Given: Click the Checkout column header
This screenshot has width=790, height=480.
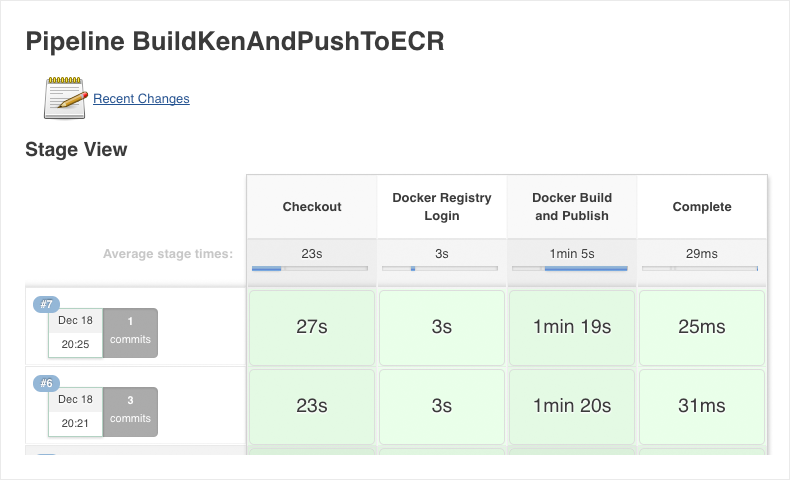Looking at the screenshot, I should point(312,207).
